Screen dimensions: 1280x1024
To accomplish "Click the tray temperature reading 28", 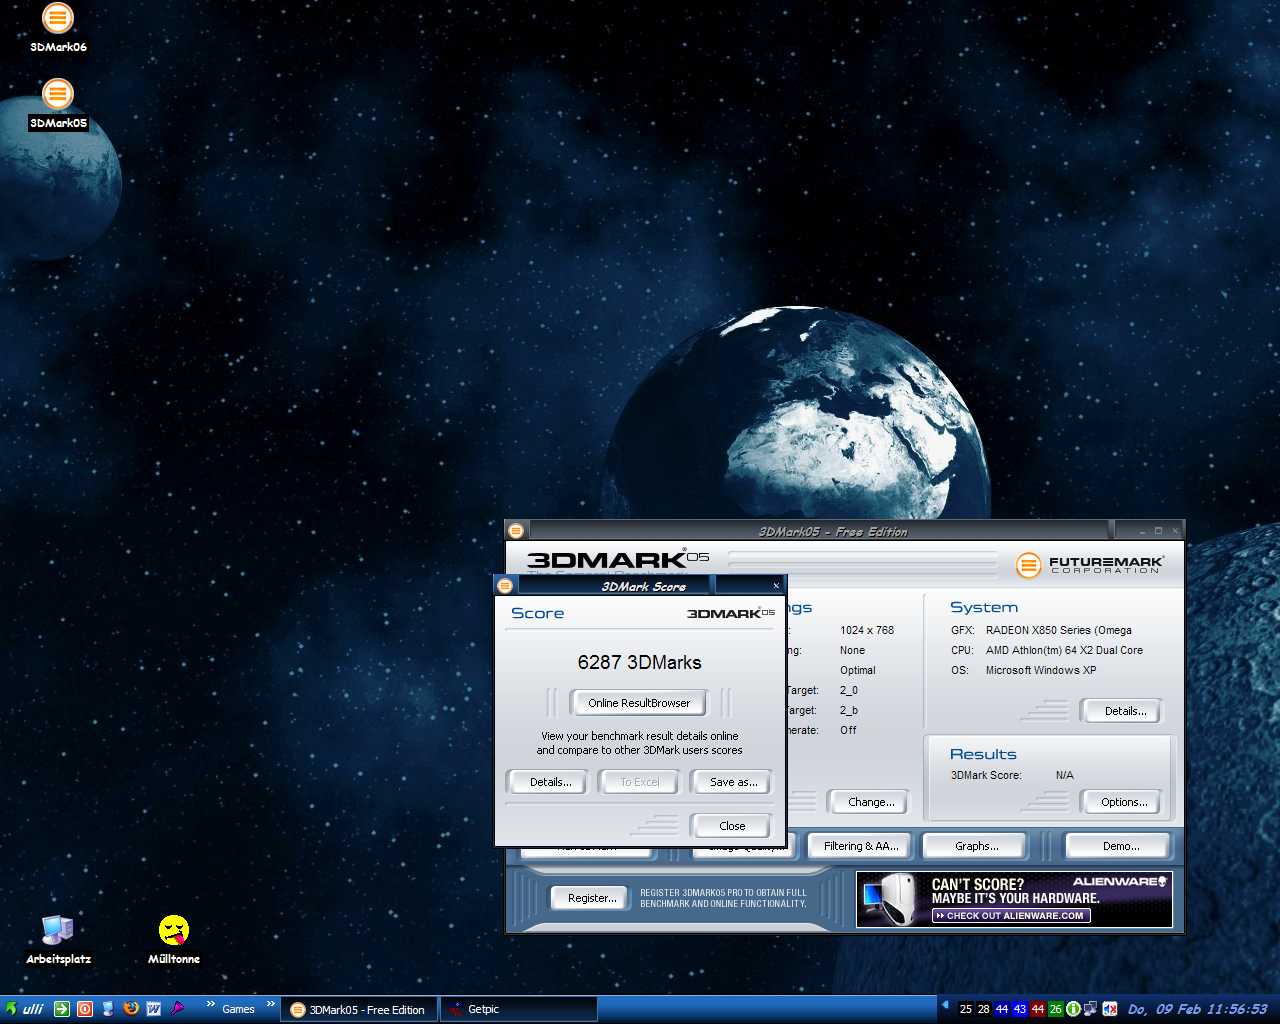I will [984, 1009].
